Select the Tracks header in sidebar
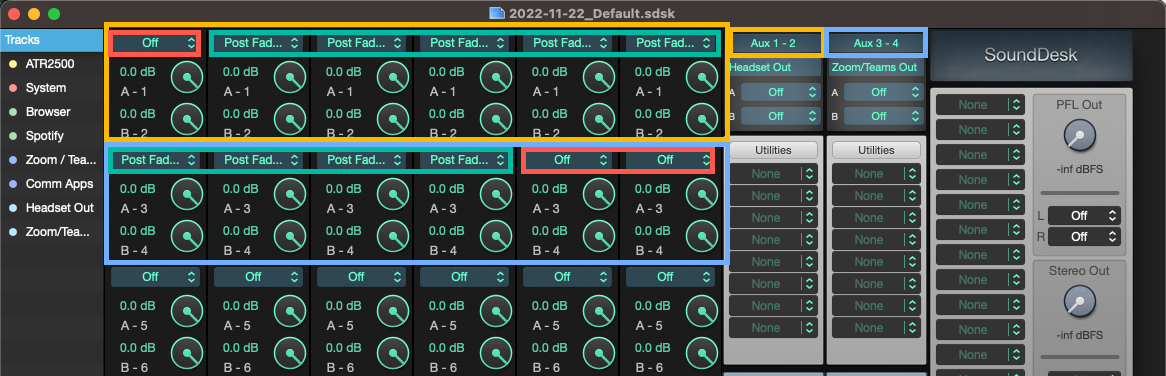1166x376 pixels. coord(51,40)
